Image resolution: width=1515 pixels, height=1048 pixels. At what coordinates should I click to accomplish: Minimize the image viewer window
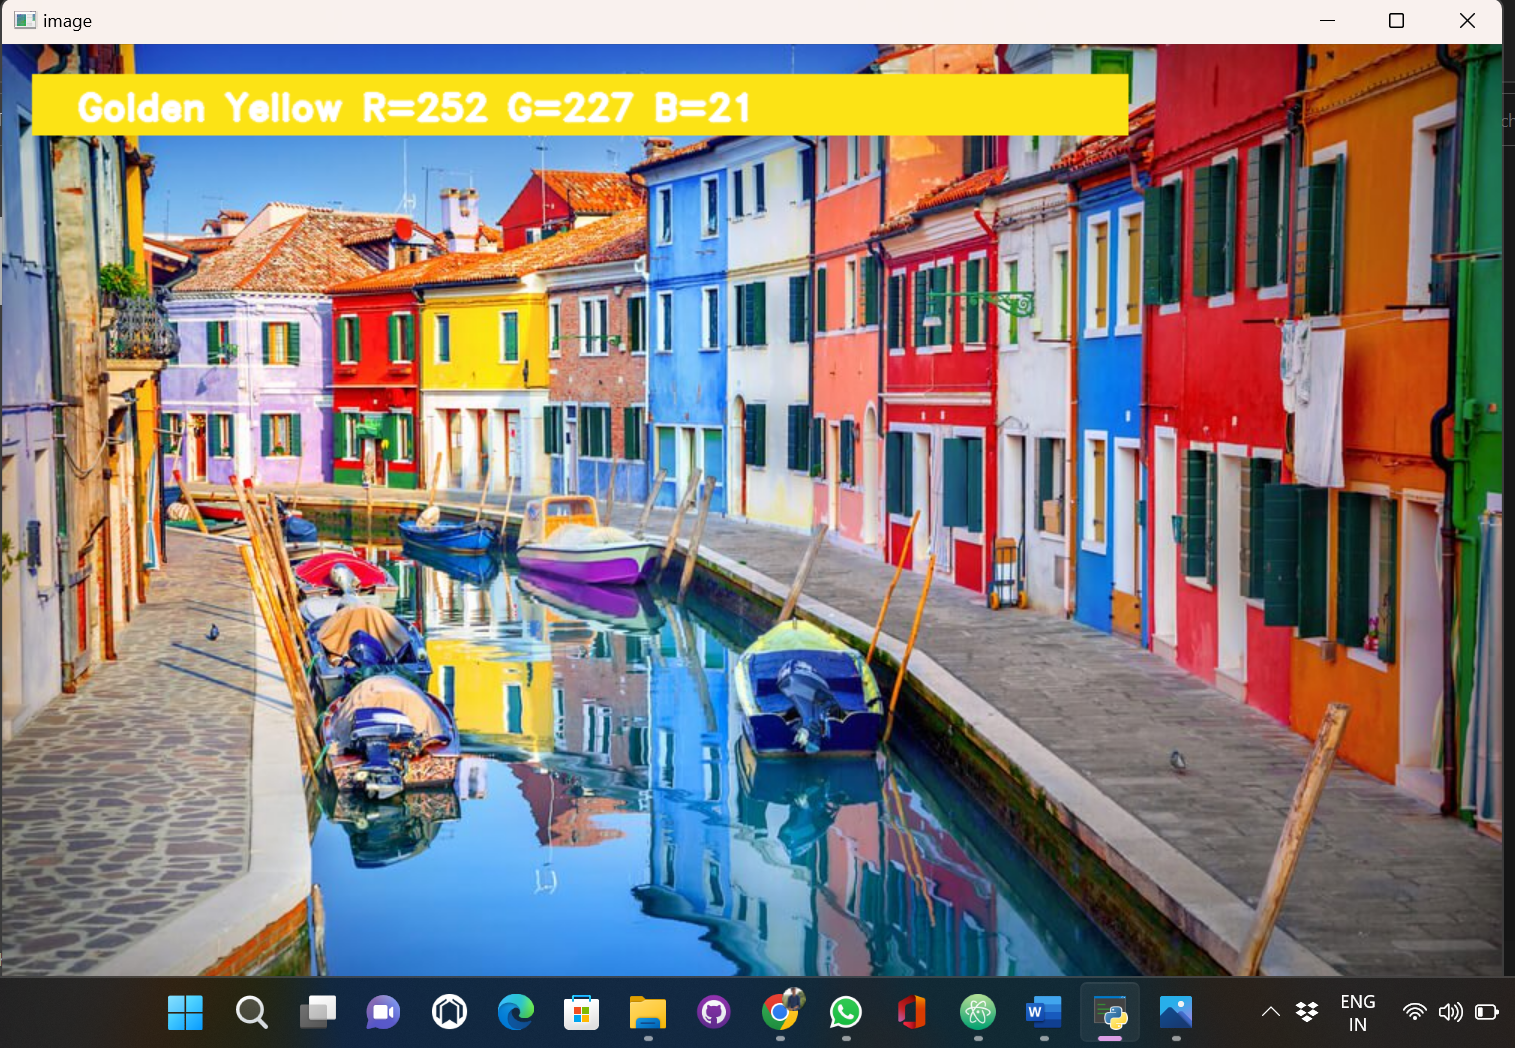[1327, 20]
